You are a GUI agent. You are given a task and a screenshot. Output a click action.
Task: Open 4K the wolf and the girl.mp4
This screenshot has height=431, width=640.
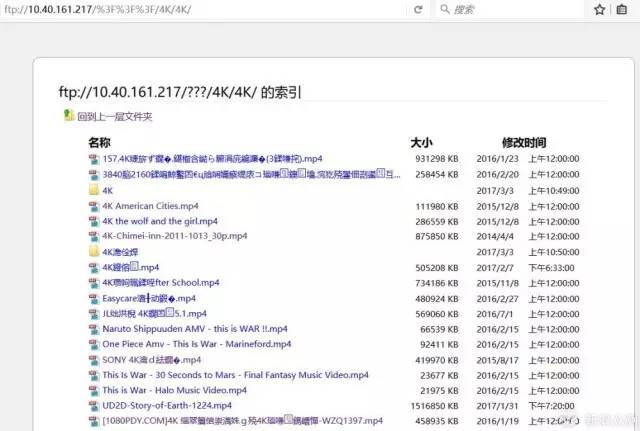[160, 221]
